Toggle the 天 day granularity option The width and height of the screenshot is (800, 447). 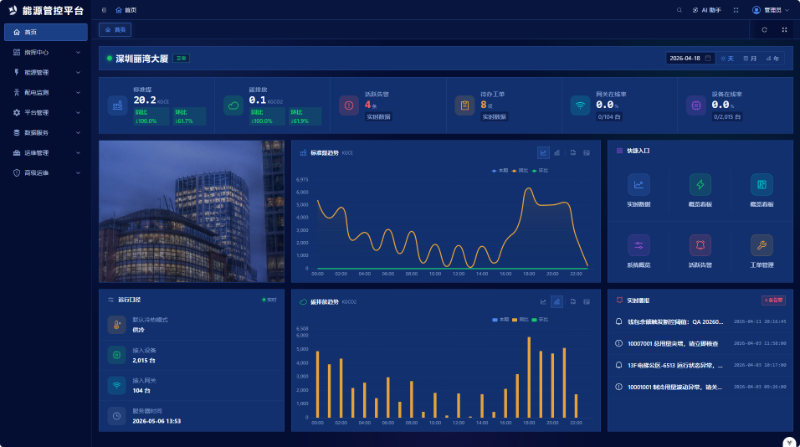coord(727,58)
